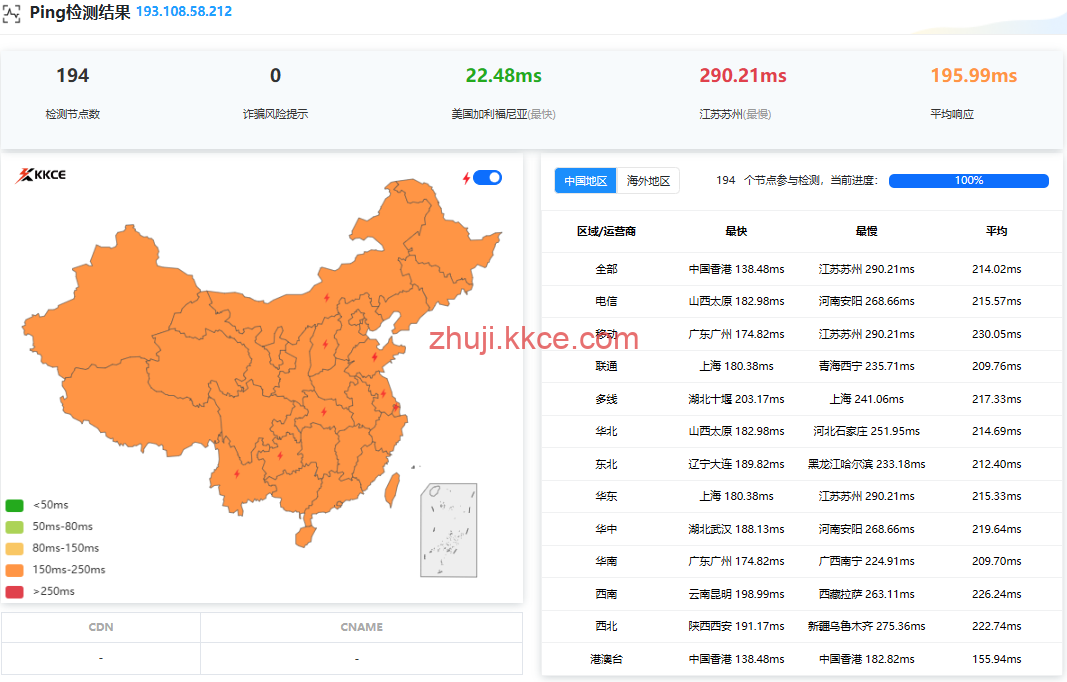1067x682 pixels.
Task: Click the 平均 column header
Action: tap(996, 231)
